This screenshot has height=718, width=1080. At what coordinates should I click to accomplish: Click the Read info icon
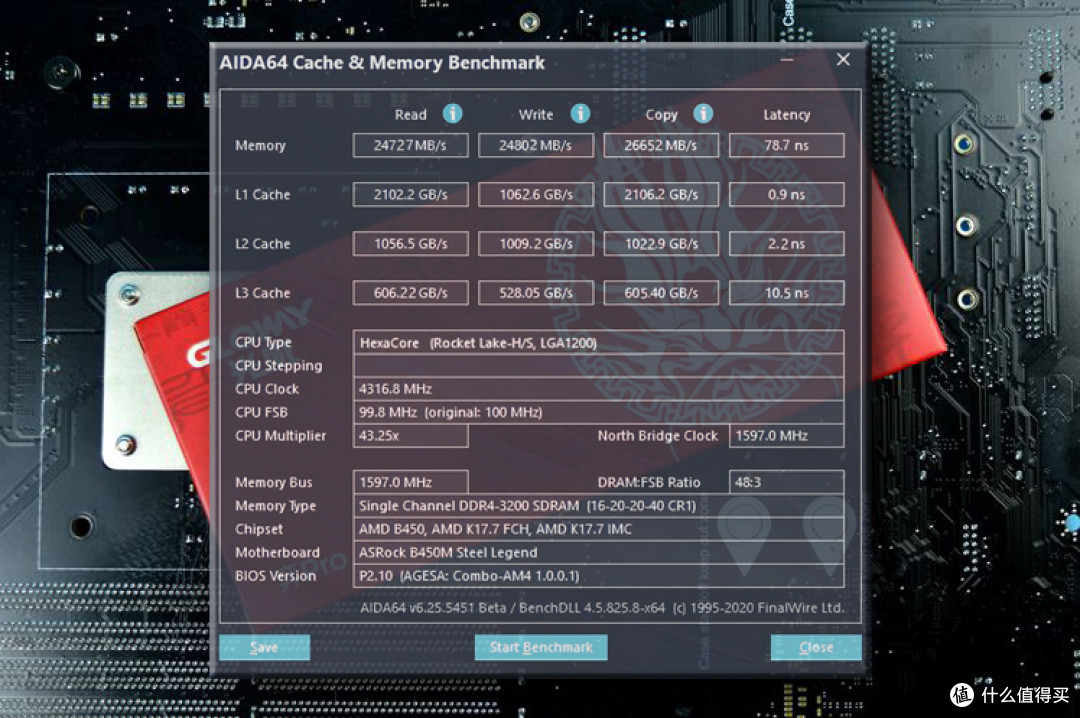453,114
